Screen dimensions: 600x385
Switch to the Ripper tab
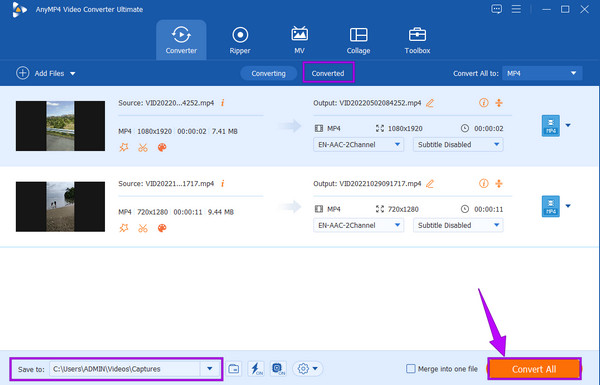[x=240, y=40]
